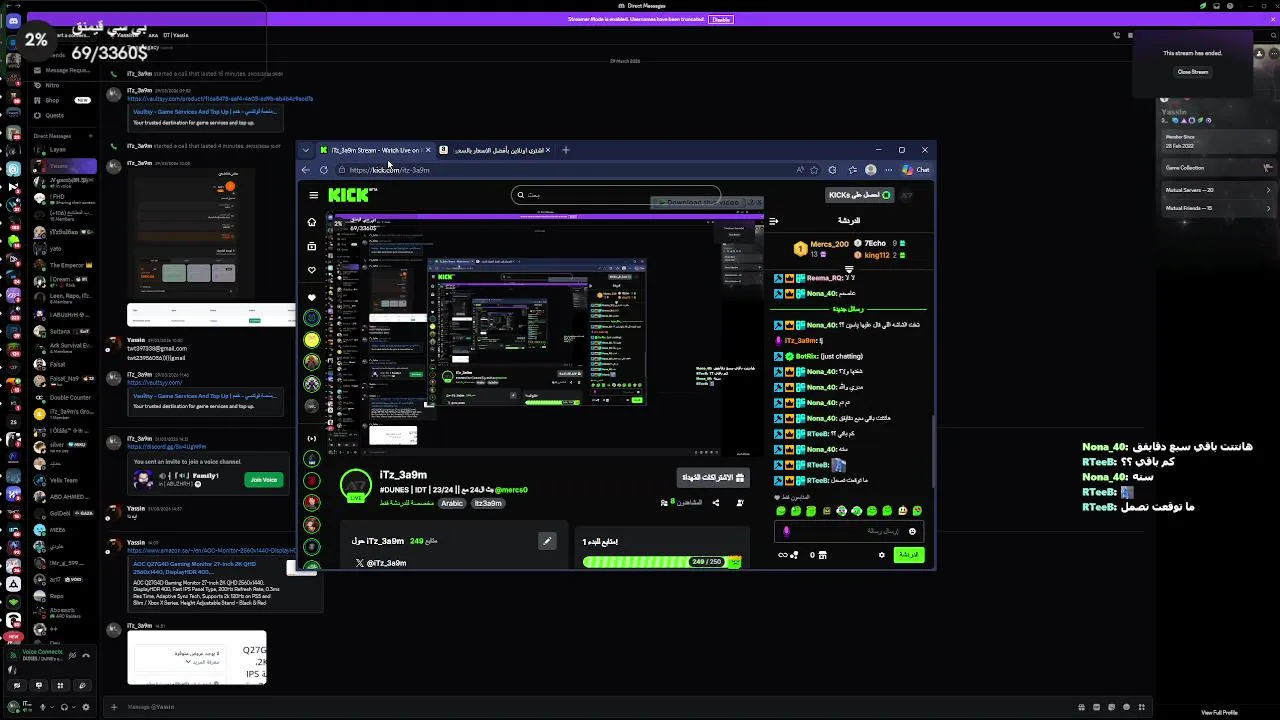This screenshot has height=720, width=1280.
Task: Switch to the iTz_3a9m Stream Kick tab
Action: pyautogui.click(x=376, y=150)
